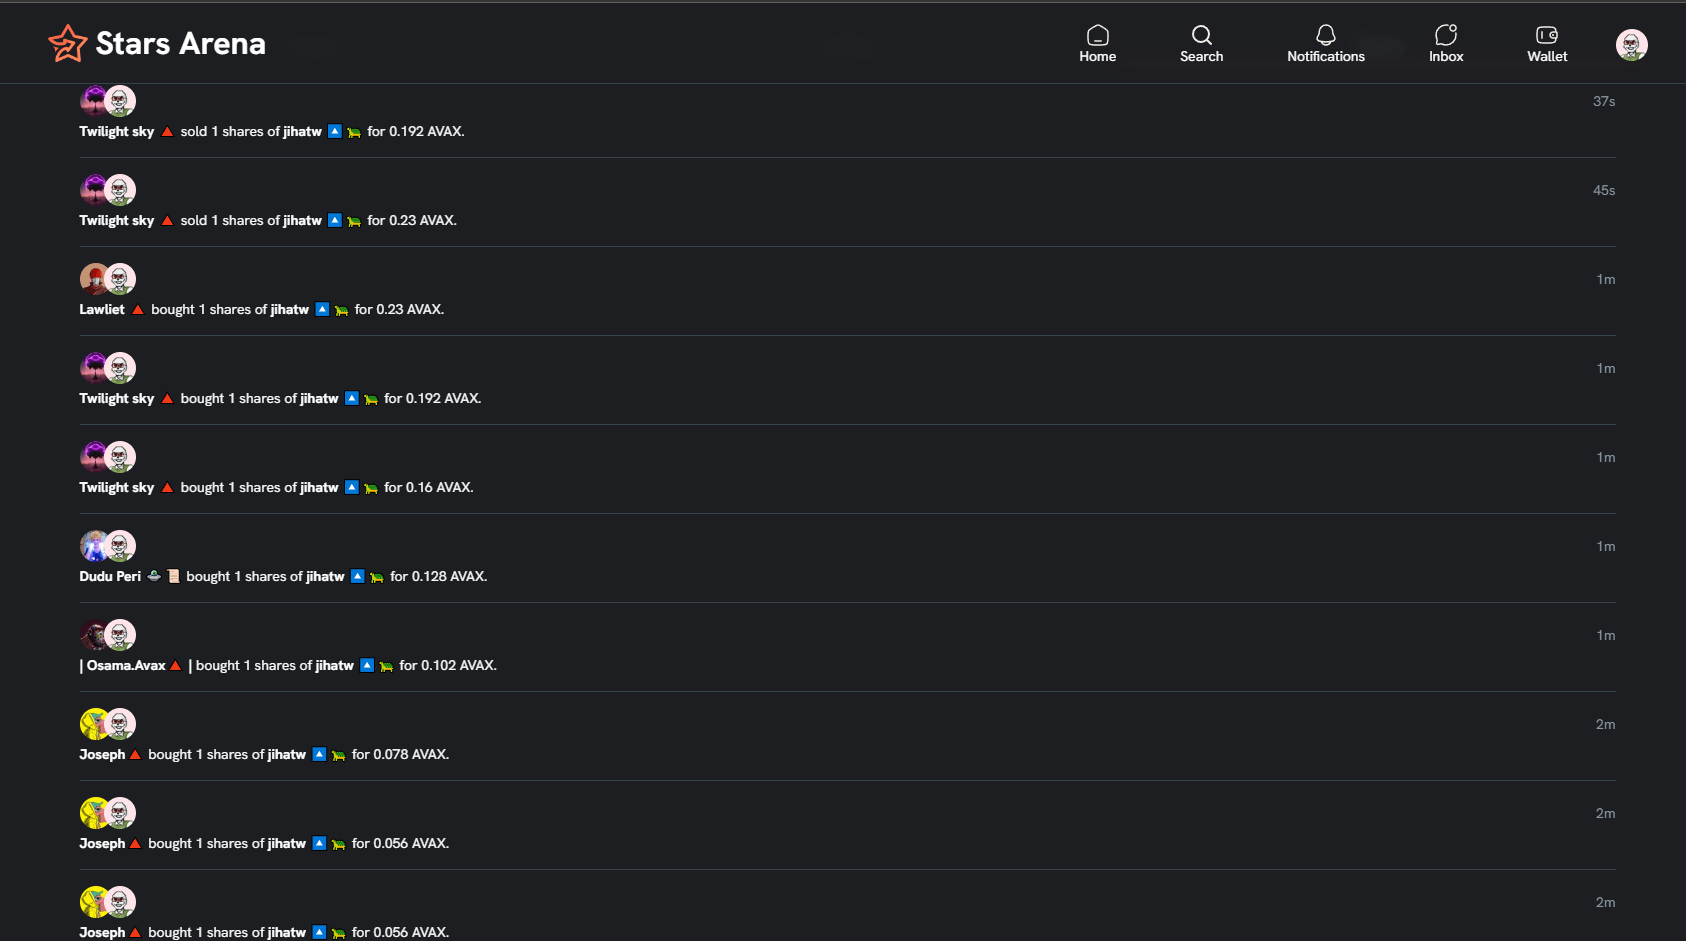Screen dimensions: 1686x941
Task: Open the Osama.Avax profile link
Action: (126, 666)
